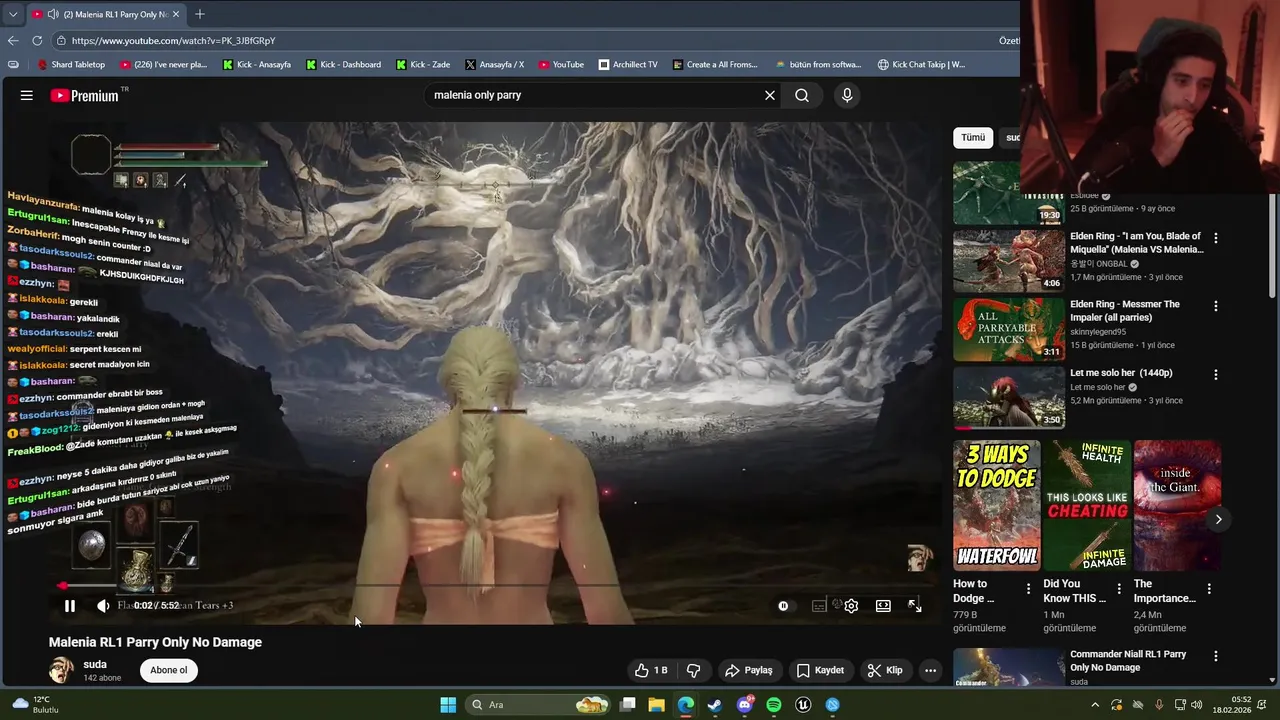Open menu for Commander Niall video

[1216, 656]
